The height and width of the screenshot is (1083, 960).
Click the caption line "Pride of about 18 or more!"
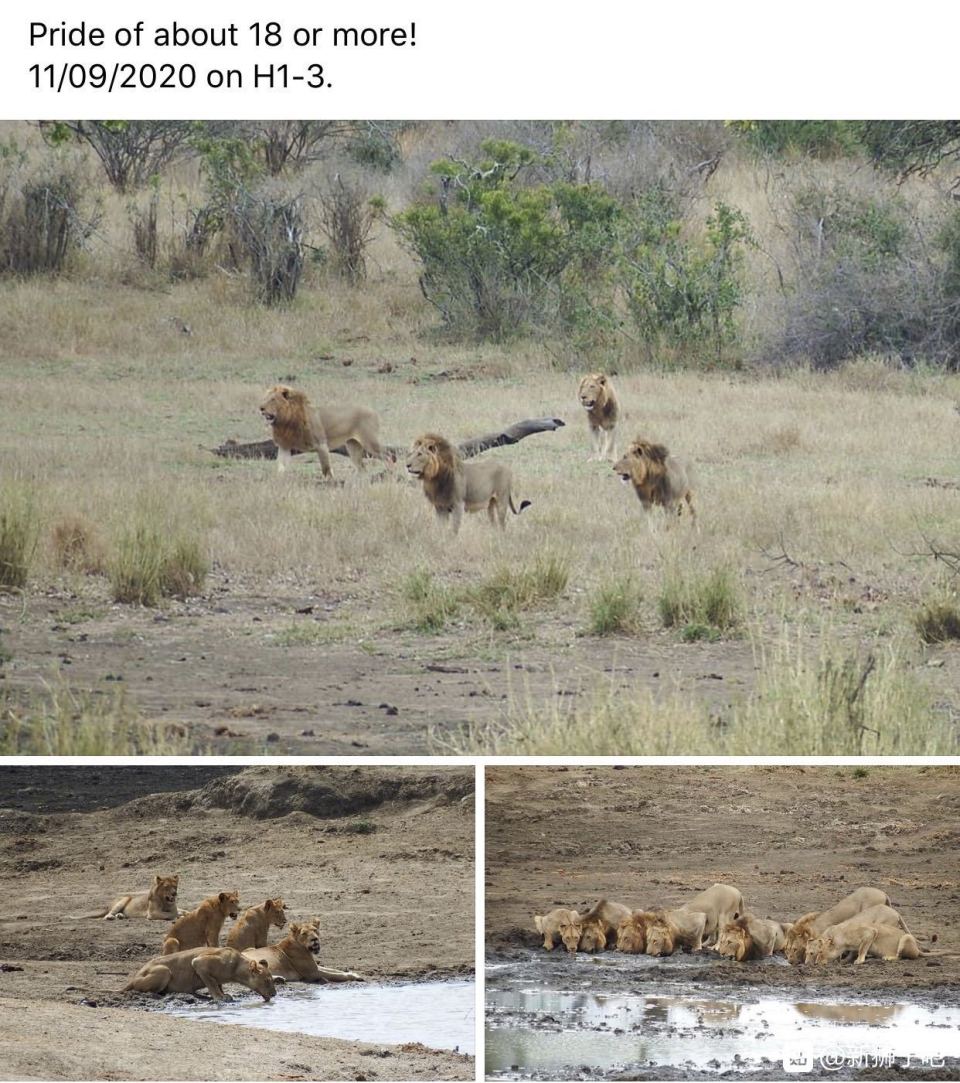222,35
